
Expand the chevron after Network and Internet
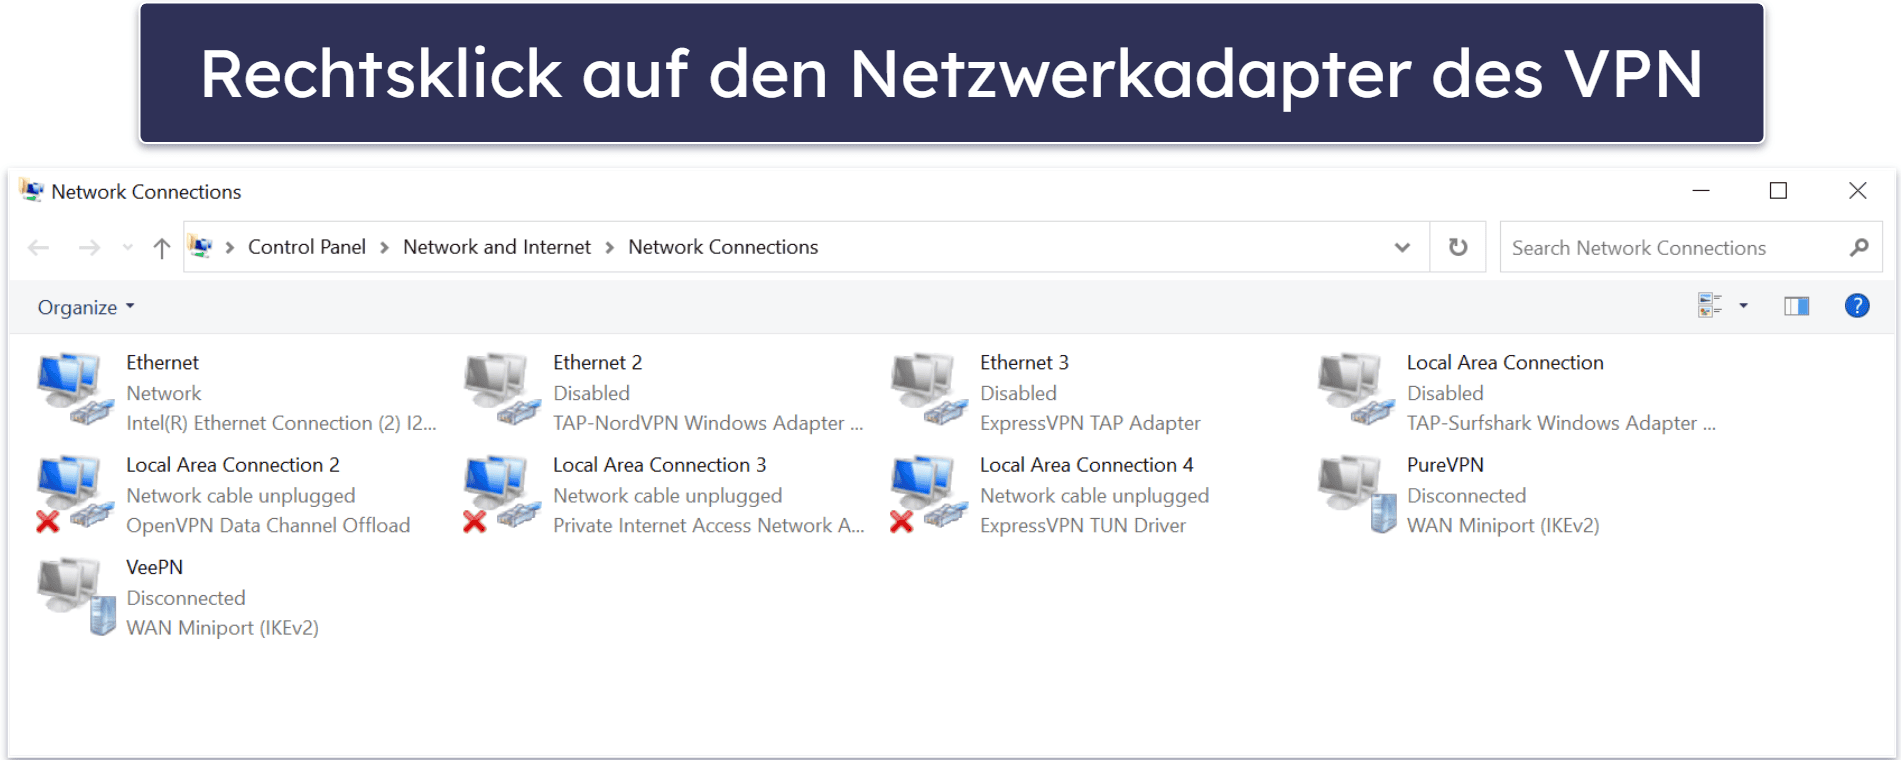609,247
